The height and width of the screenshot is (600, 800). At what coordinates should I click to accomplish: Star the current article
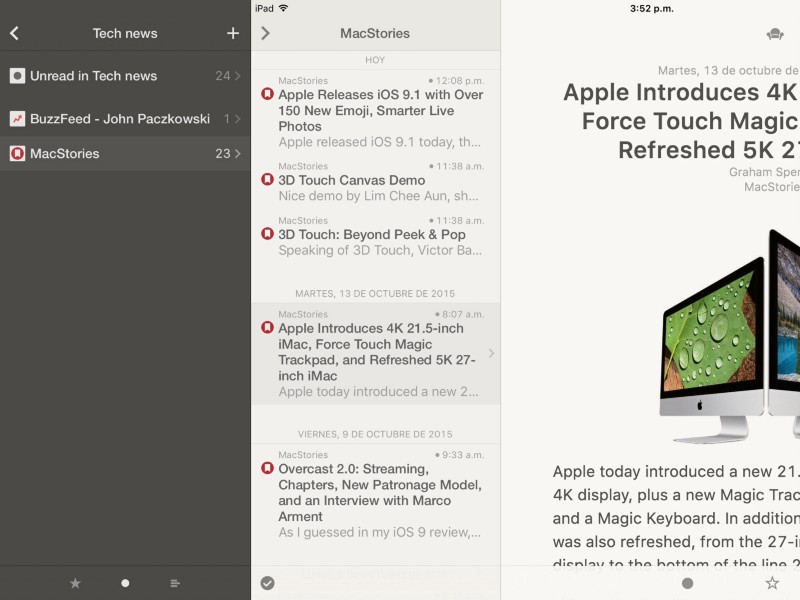(x=772, y=583)
